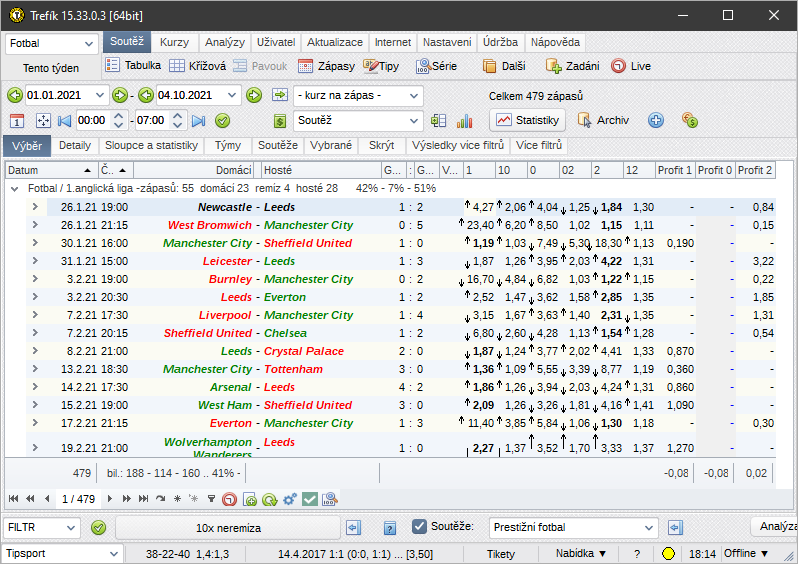This screenshot has height=564, width=798.
Task: Go to the next record in the navigator
Action: point(109,499)
